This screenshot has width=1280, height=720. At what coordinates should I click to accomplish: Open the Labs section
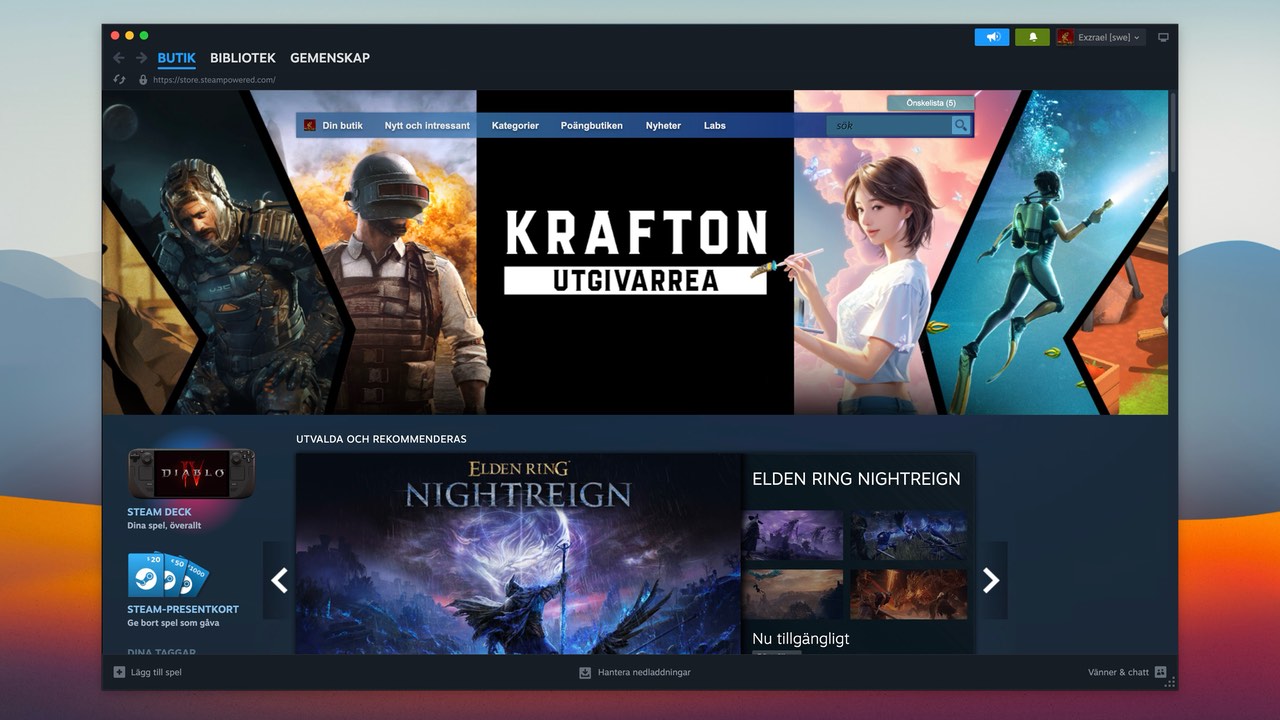714,125
